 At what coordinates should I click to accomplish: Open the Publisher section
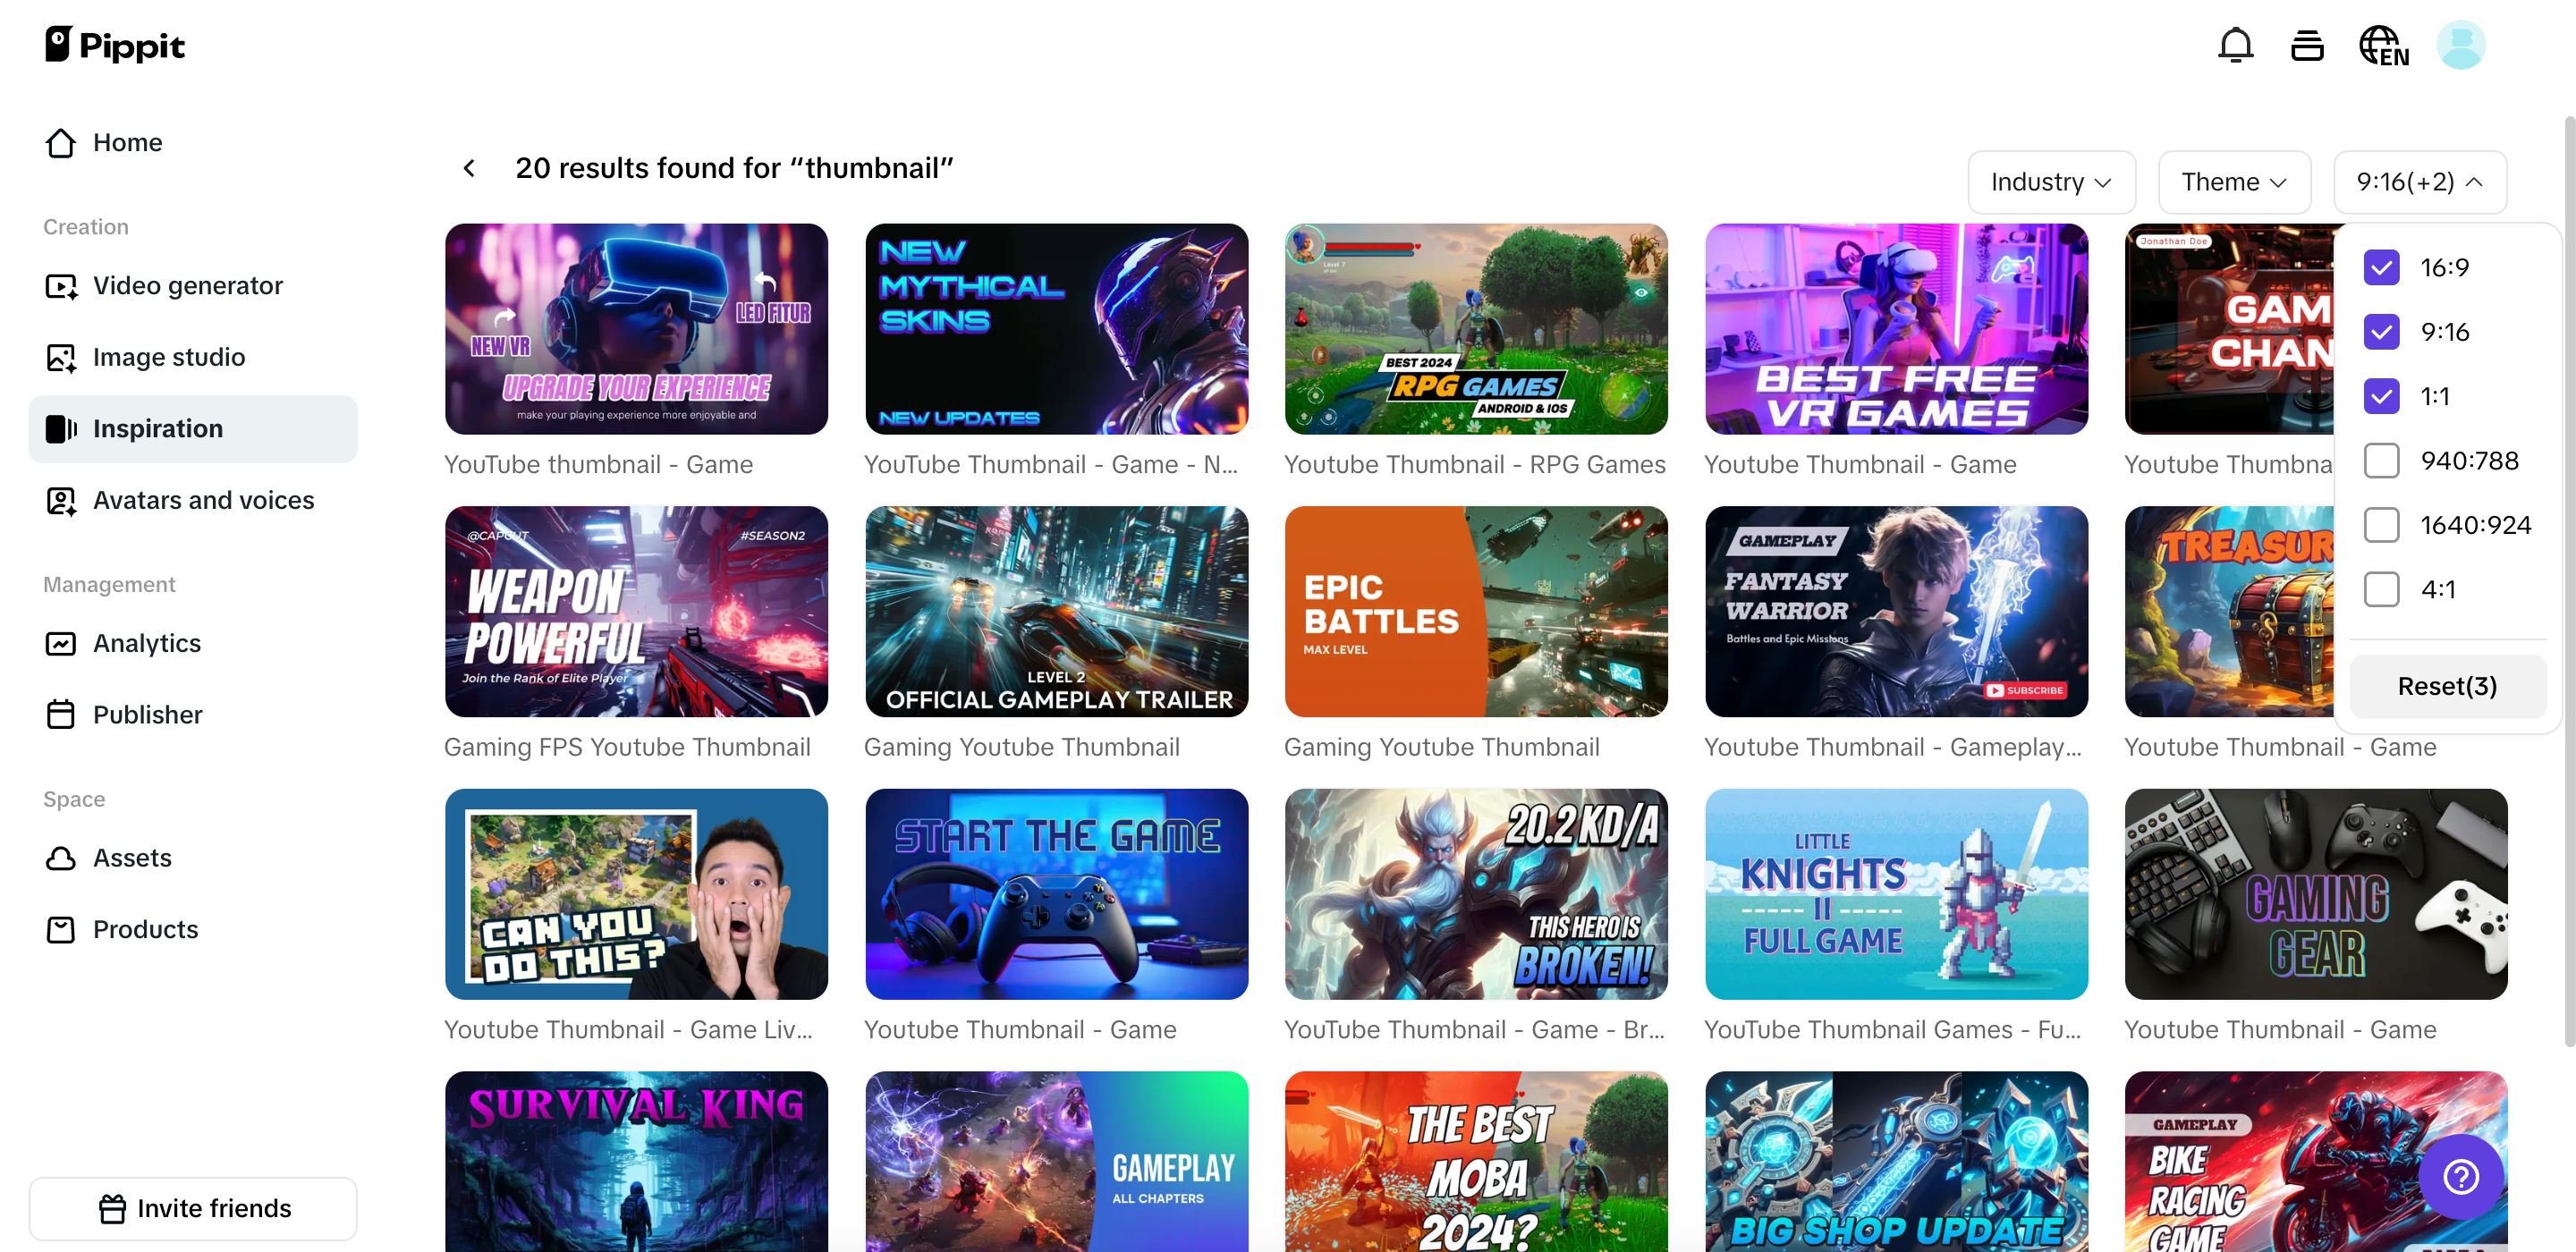tap(148, 714)
